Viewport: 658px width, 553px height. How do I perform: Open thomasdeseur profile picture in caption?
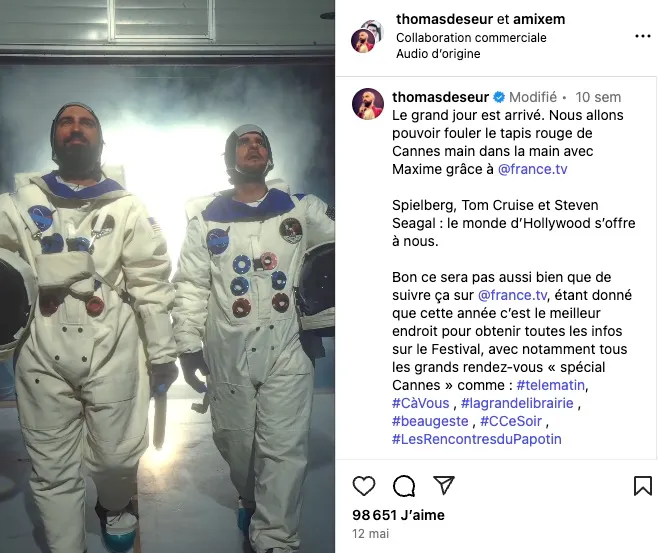coord(368,104)
